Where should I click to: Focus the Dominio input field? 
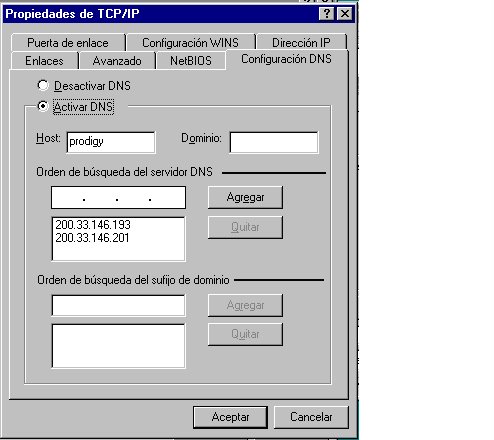274,142
